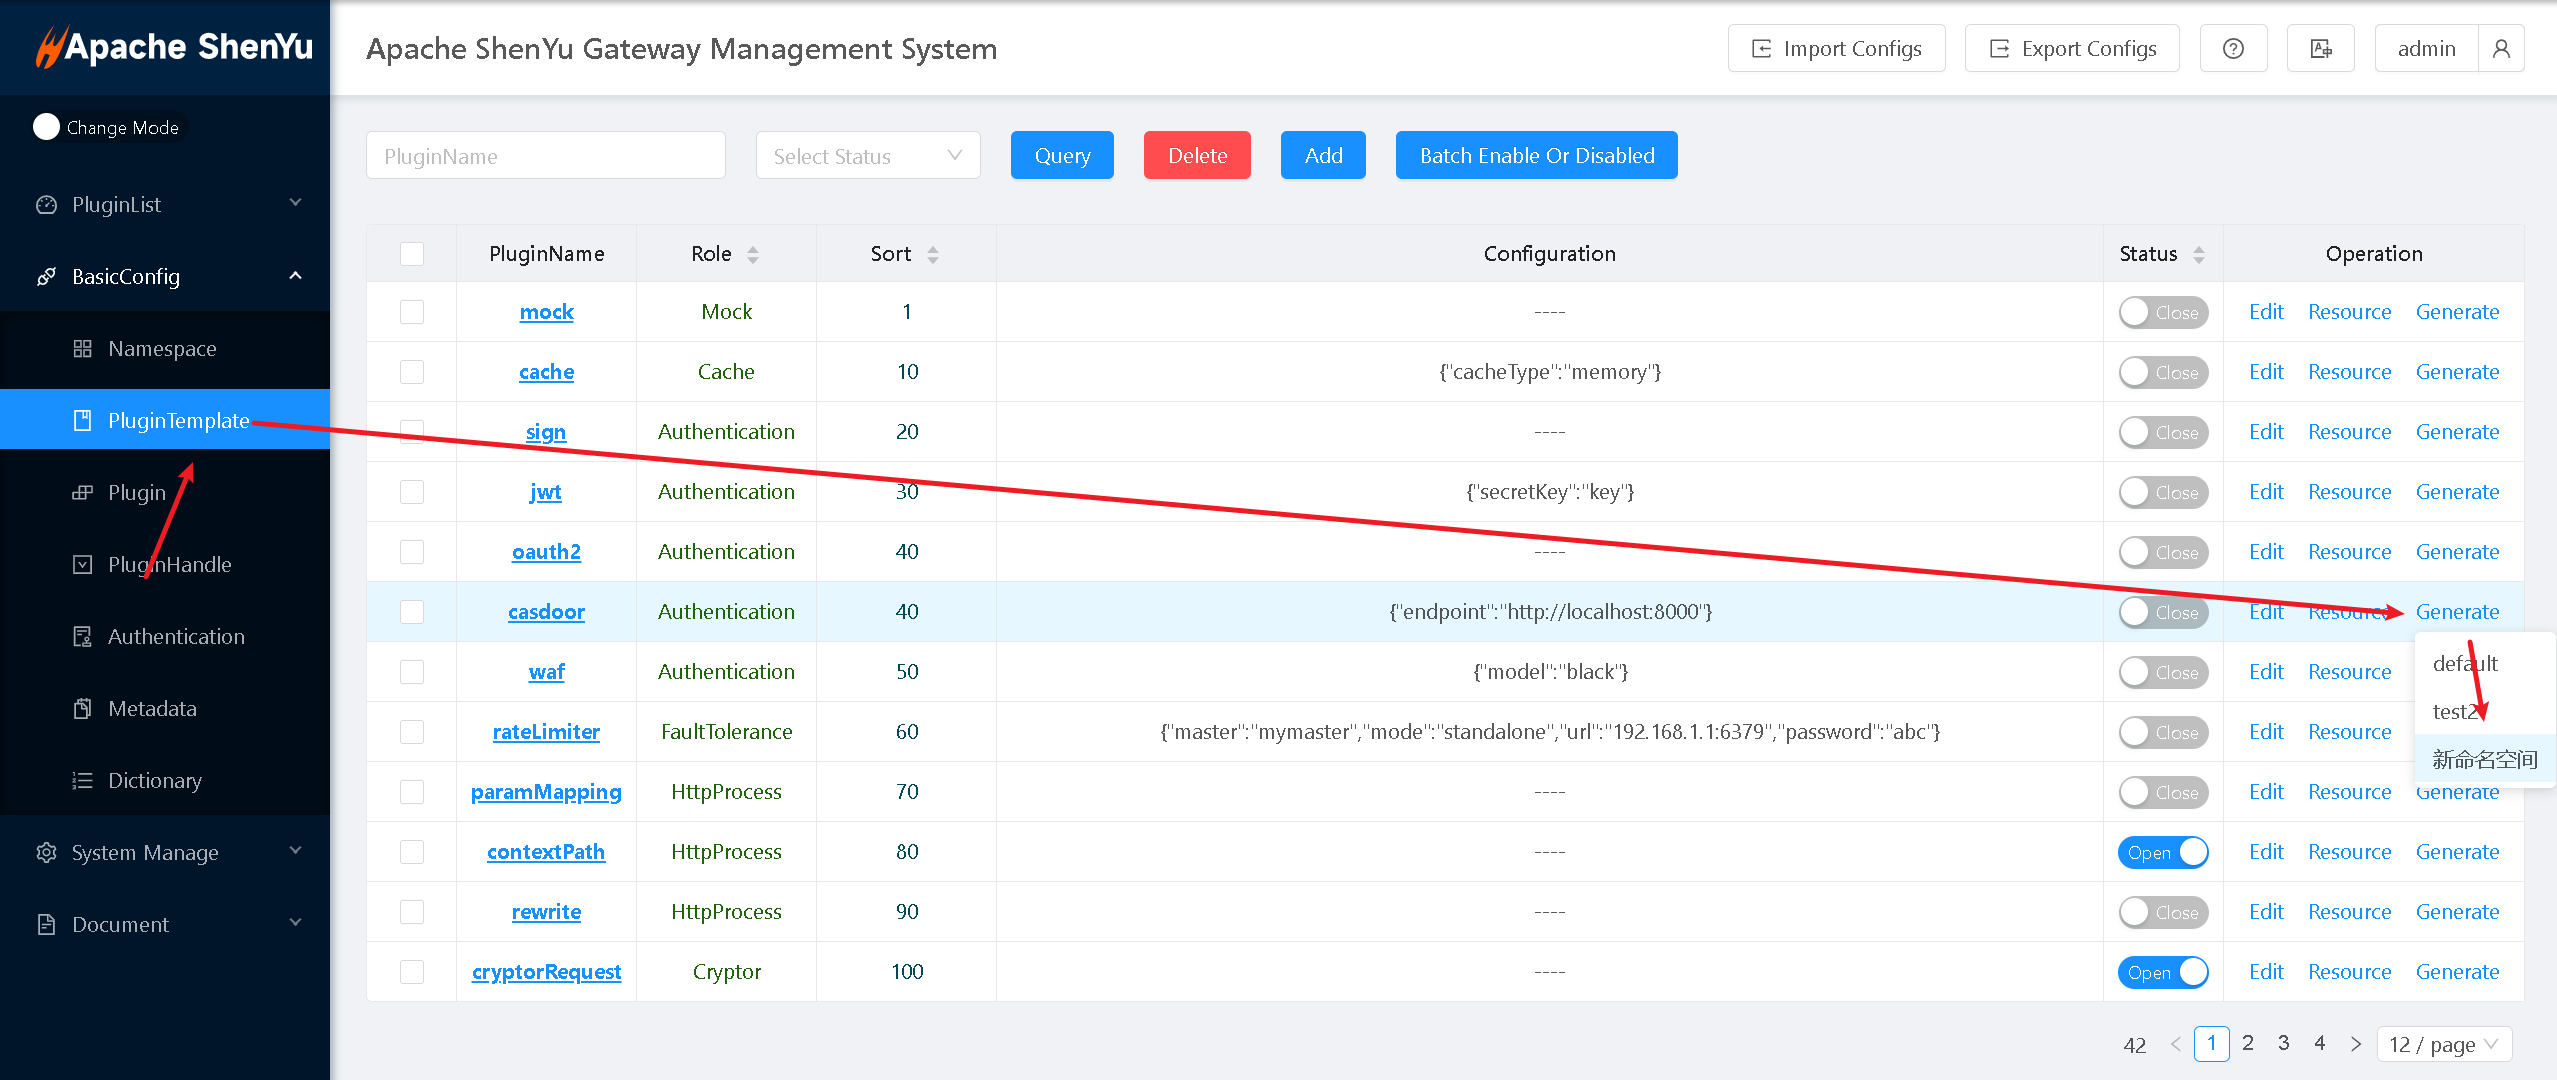Click the Batch Enable Or Disabled button

point(1536,156)
